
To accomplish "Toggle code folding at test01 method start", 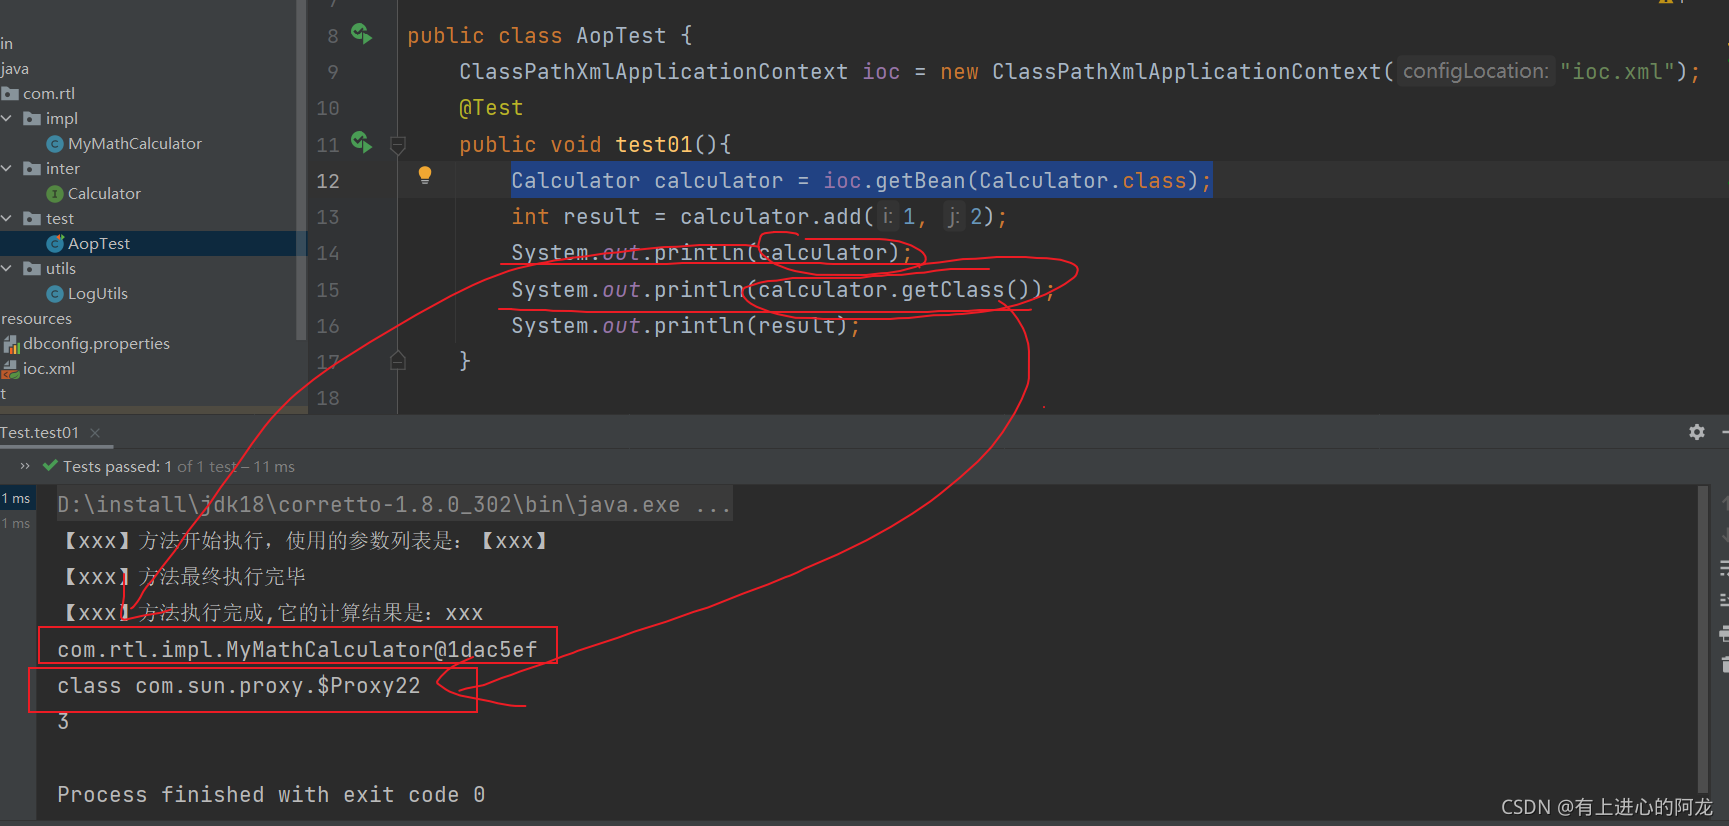I will pyautogui.click(x=397, y=145).
